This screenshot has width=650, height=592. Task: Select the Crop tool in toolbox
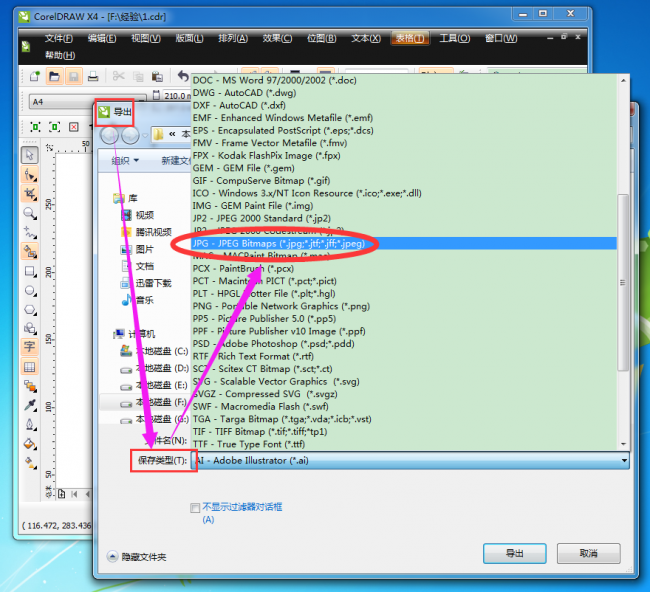click(30, 194)
